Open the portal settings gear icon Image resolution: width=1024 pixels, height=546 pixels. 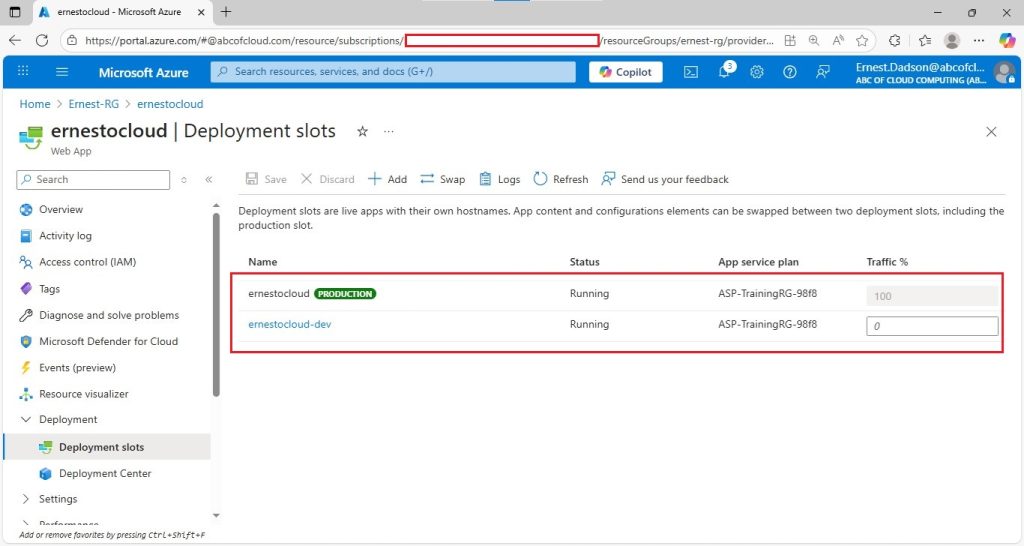756,72
